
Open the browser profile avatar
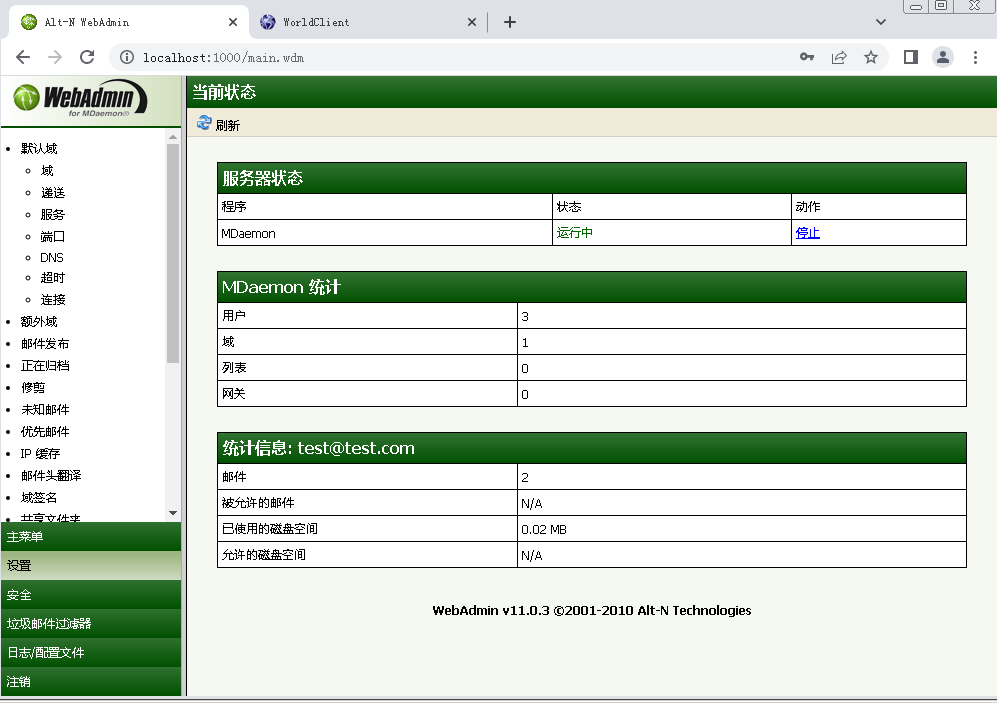click(943, 57)
